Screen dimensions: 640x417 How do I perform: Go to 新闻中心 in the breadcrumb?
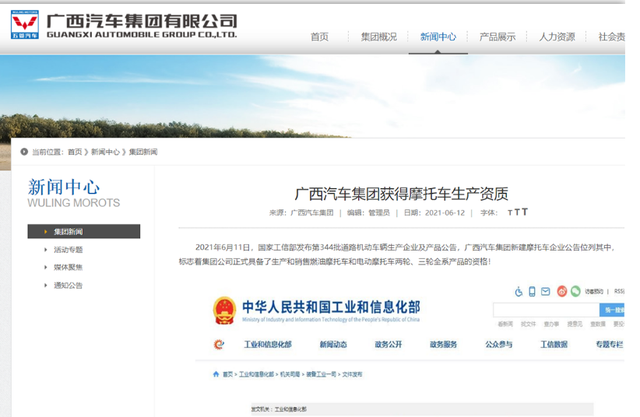click(105, 152)
